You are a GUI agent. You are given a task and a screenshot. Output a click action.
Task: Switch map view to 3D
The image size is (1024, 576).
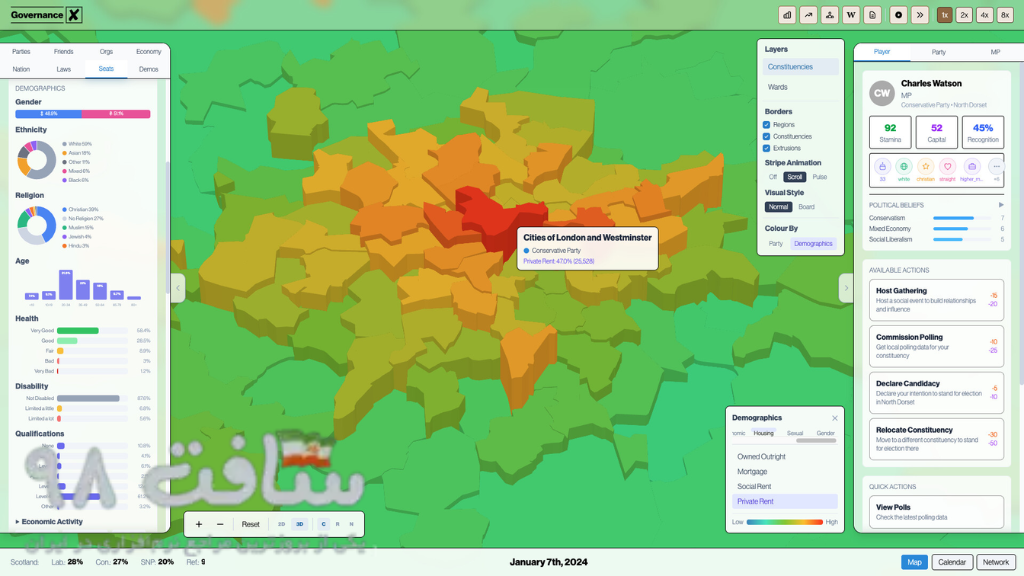coord(300,524)
